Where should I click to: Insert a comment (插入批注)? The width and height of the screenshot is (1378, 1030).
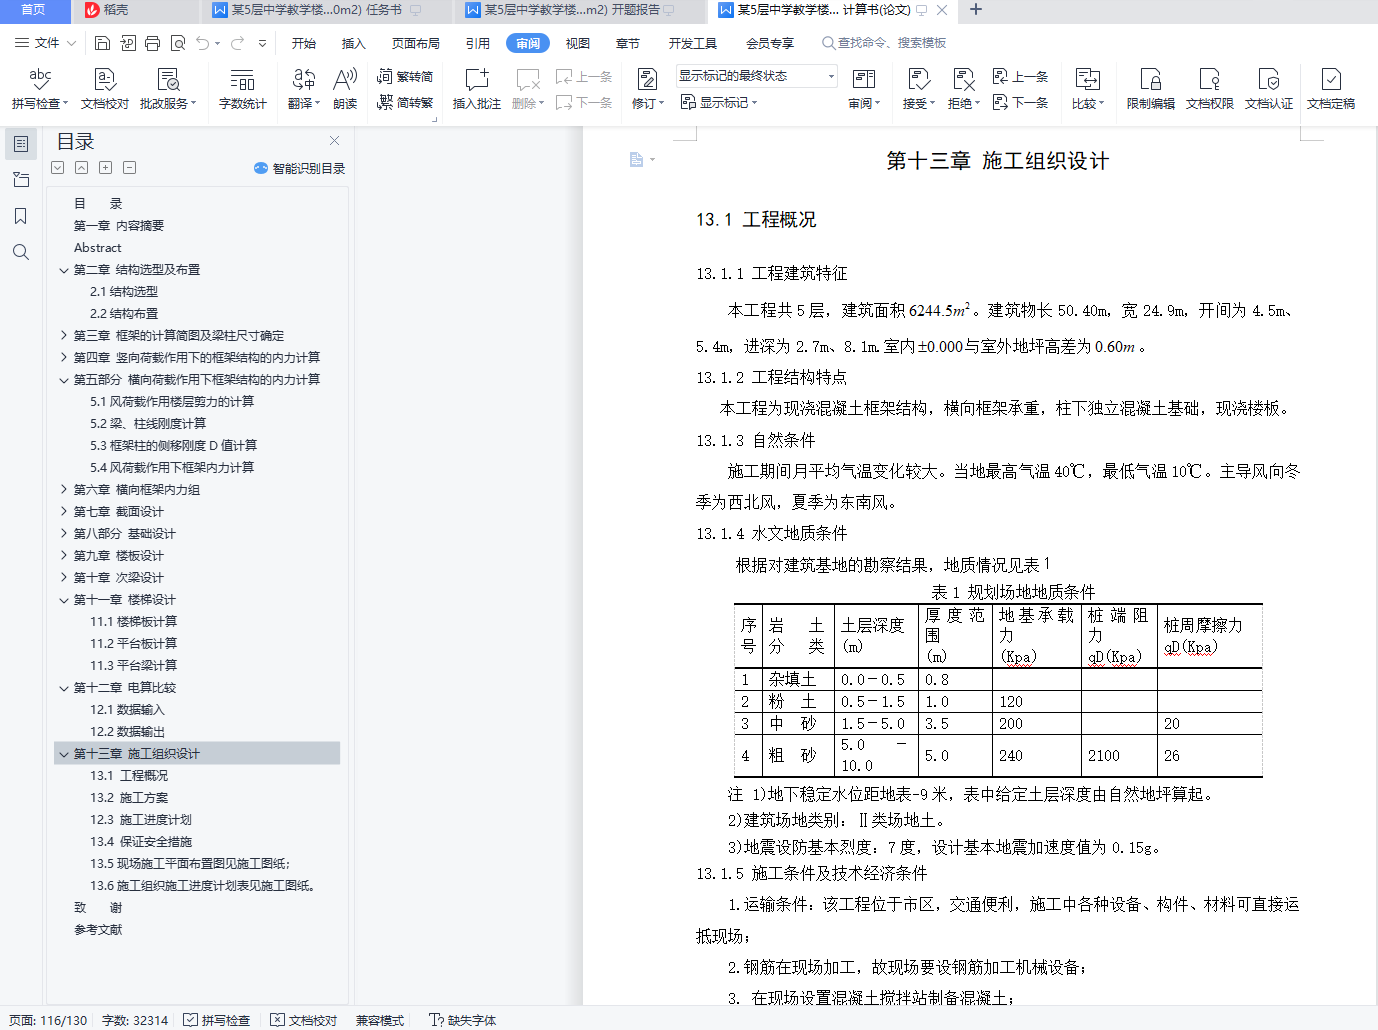pyautogui.click(x=477, y=88)
